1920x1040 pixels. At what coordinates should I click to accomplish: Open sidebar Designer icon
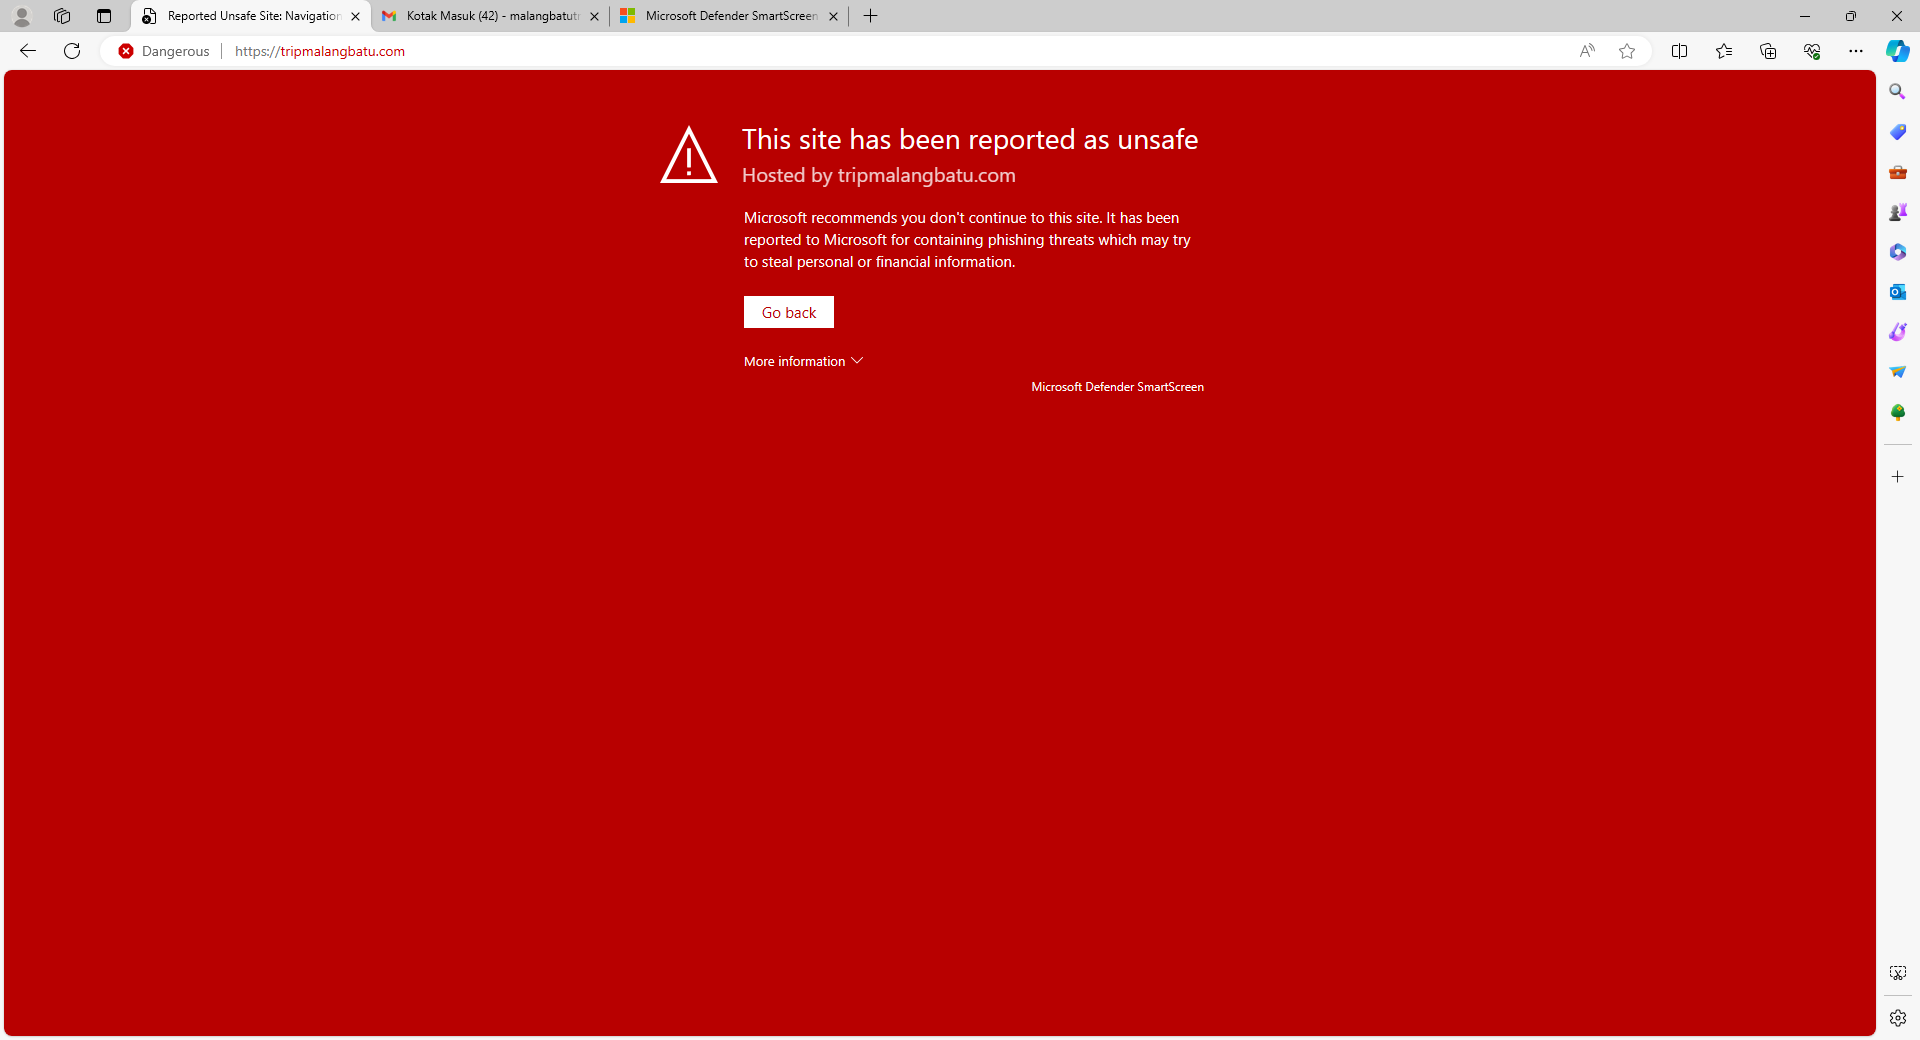1897,332
